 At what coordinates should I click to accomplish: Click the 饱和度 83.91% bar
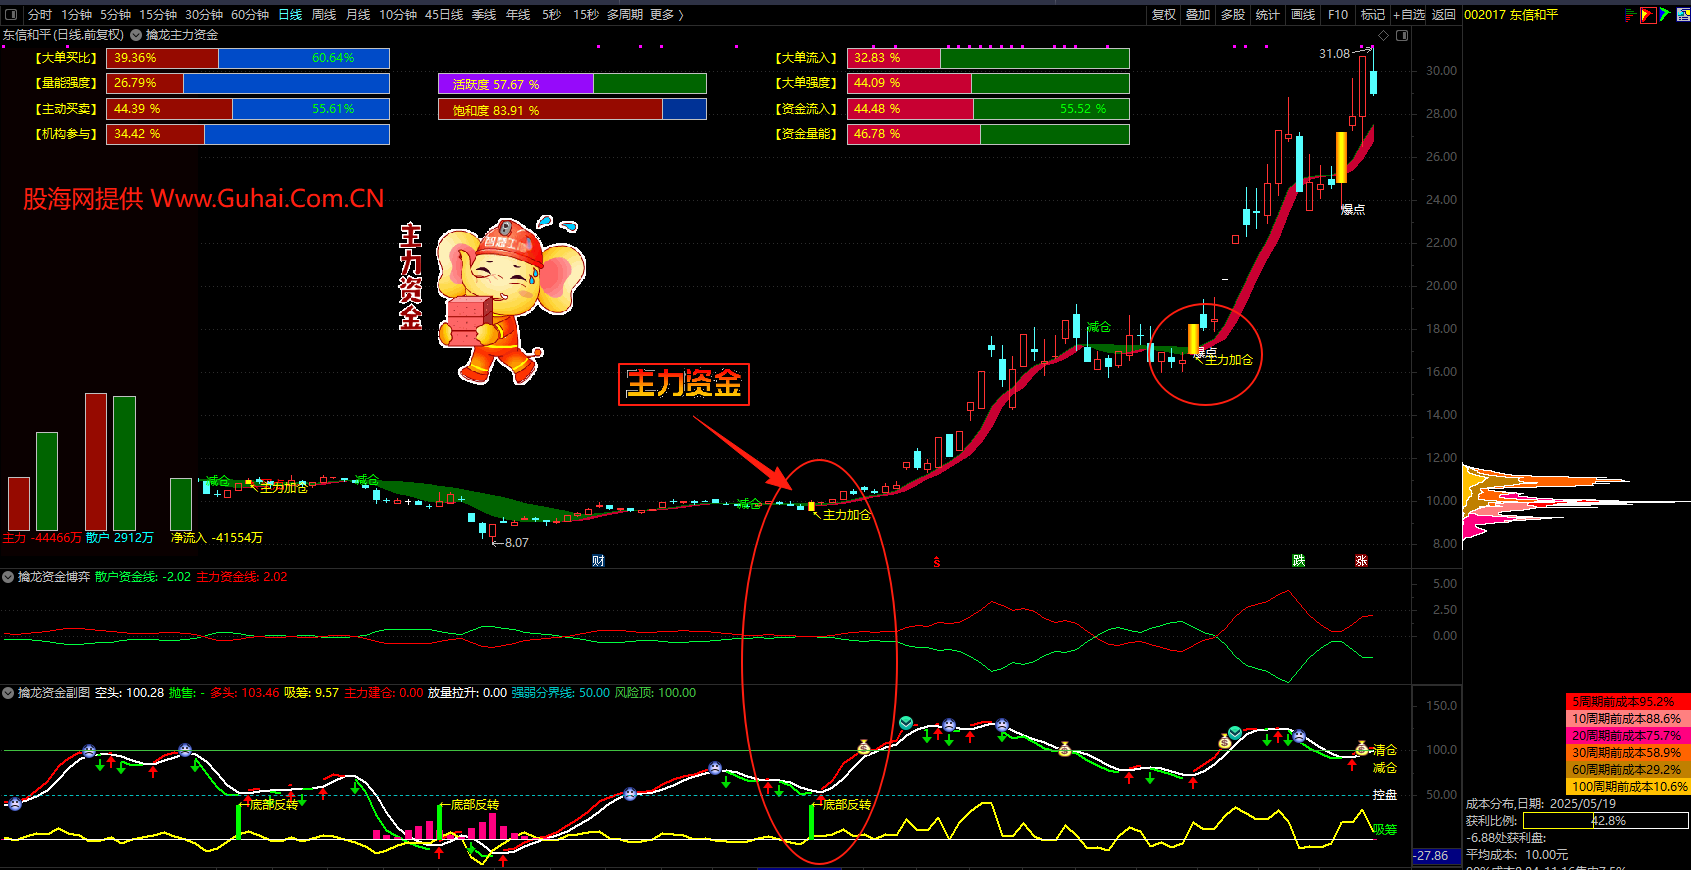pos(572,109)
